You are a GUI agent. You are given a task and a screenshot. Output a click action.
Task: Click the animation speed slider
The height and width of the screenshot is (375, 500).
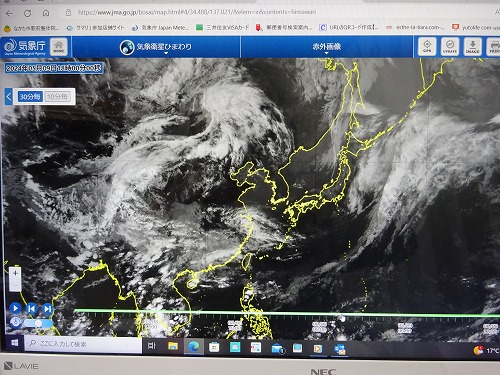tap(38, 323)
